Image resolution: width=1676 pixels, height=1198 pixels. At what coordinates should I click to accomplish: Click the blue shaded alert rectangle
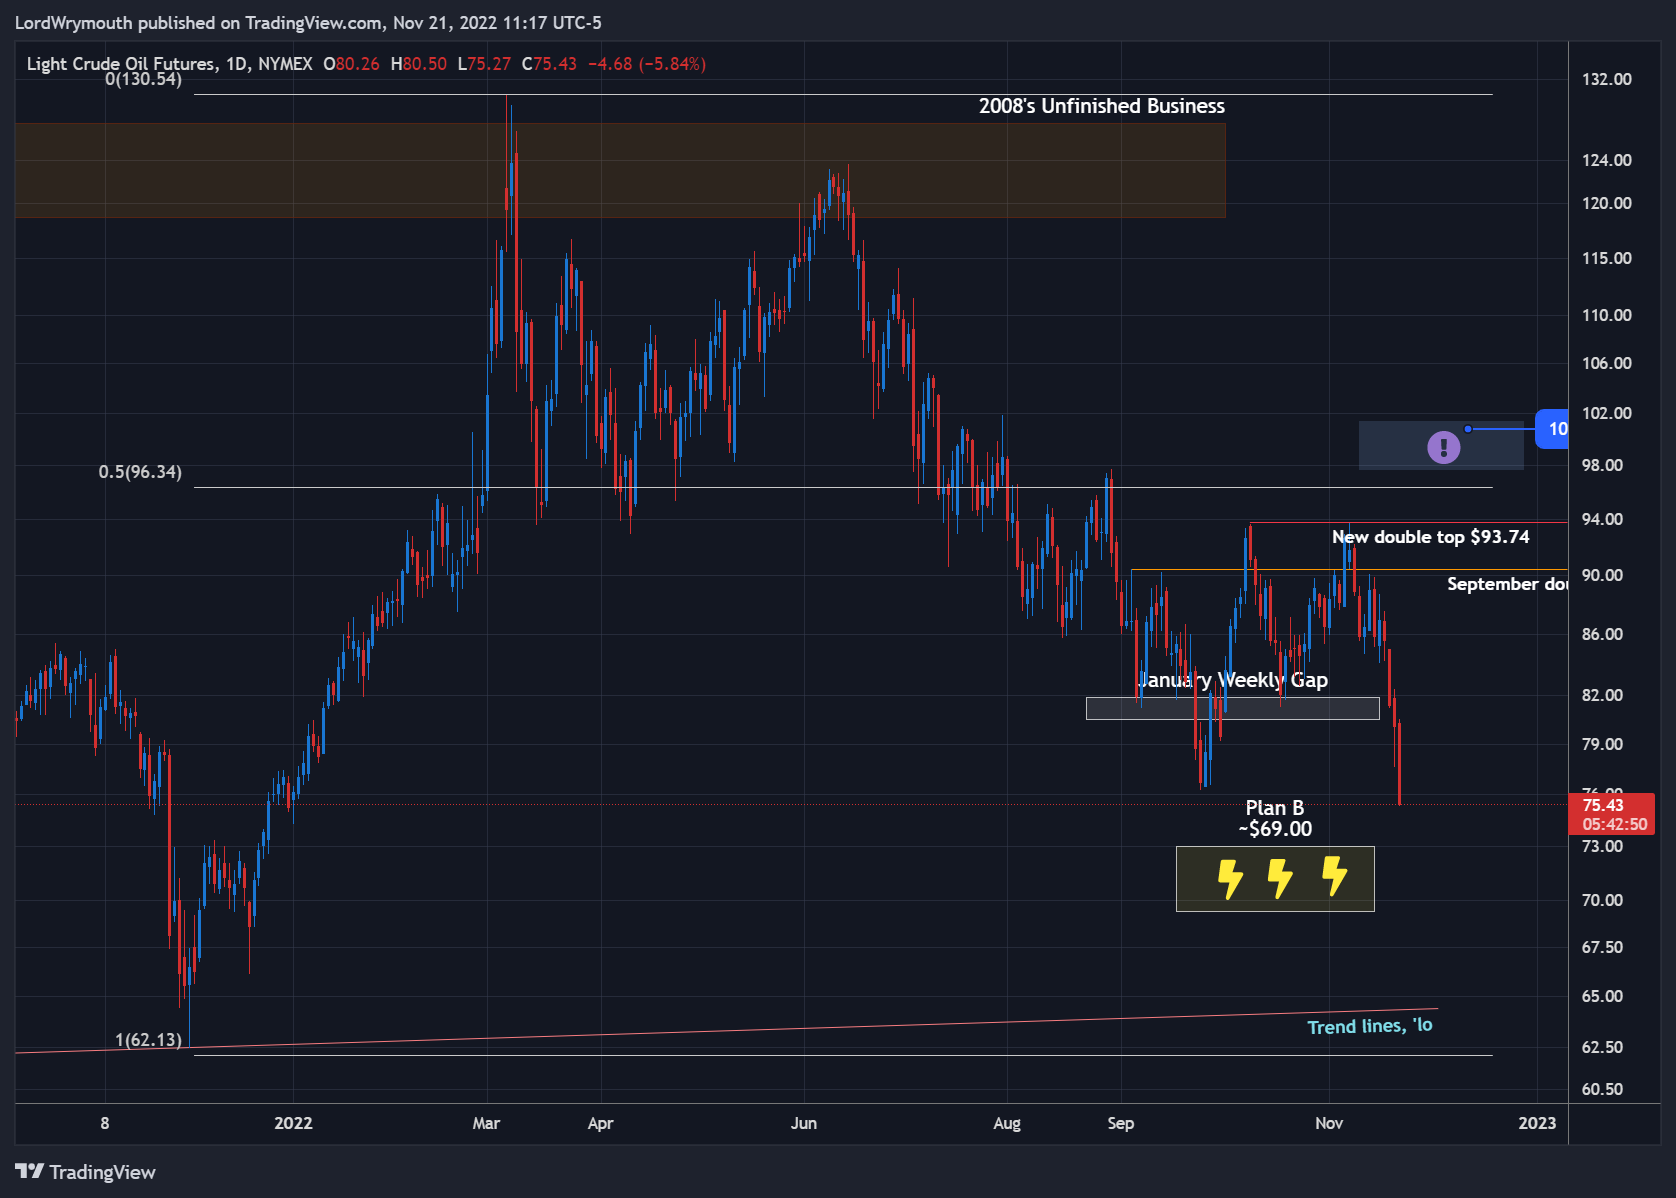(x=1441, y=445)
